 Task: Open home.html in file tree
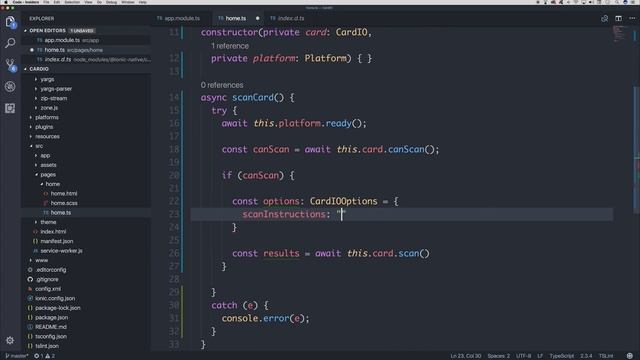pos(64,193)
